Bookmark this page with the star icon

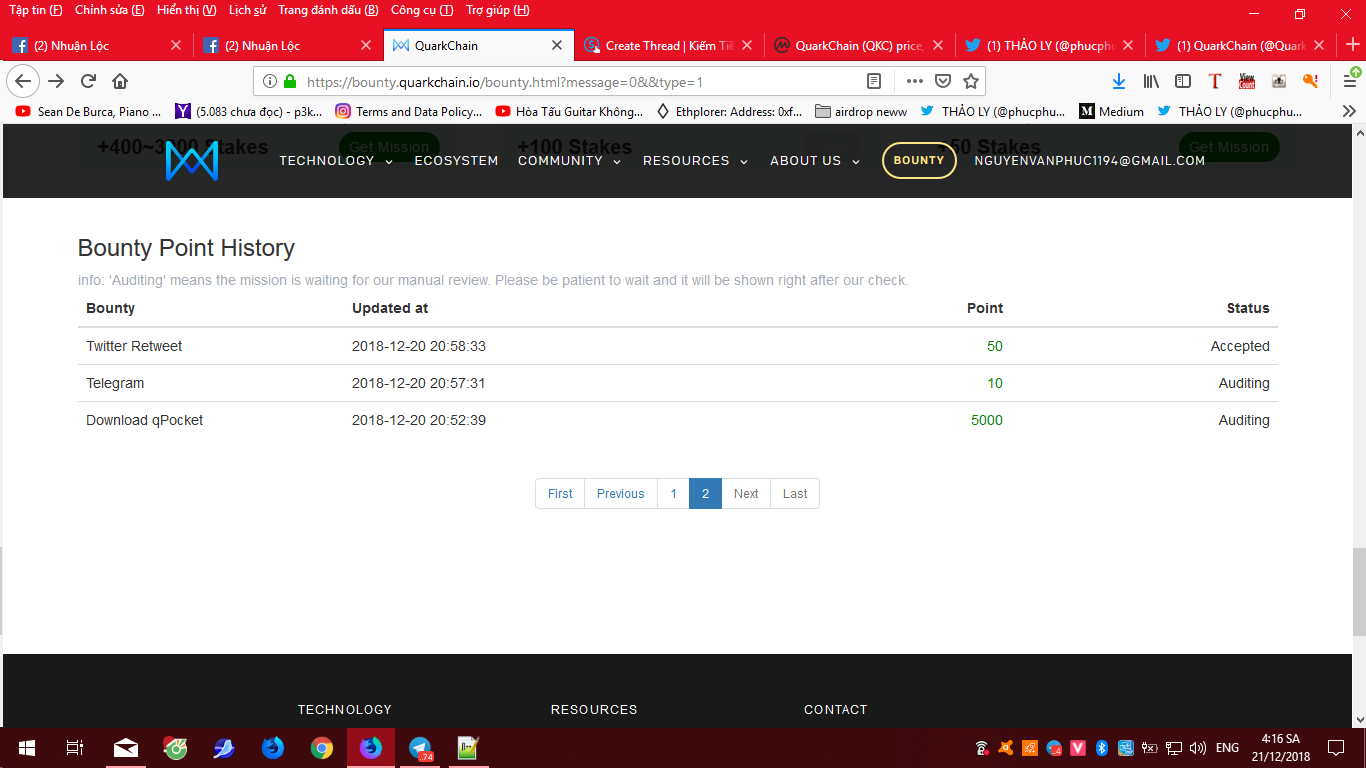pyautogui.click(x=970, y=81)
